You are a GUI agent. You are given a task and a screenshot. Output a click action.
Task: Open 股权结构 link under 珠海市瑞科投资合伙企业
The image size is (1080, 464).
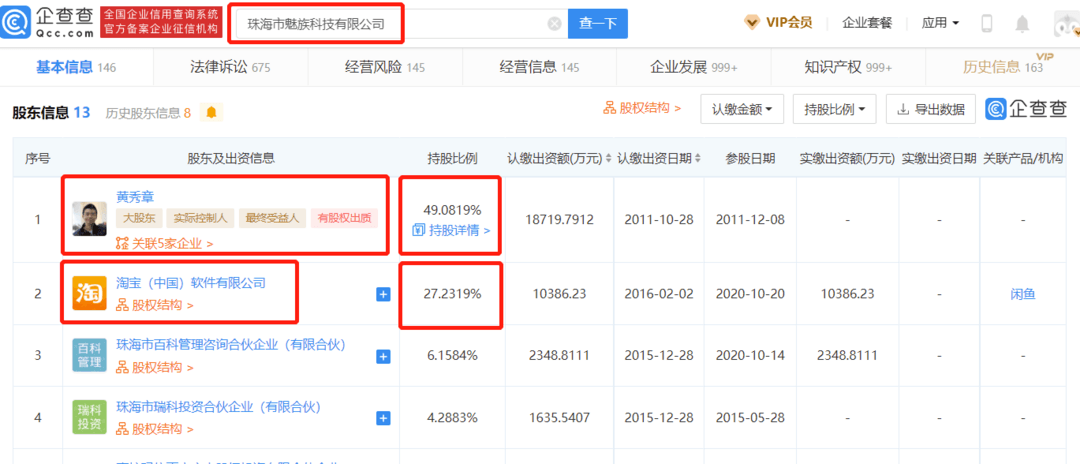pos(154,429)
